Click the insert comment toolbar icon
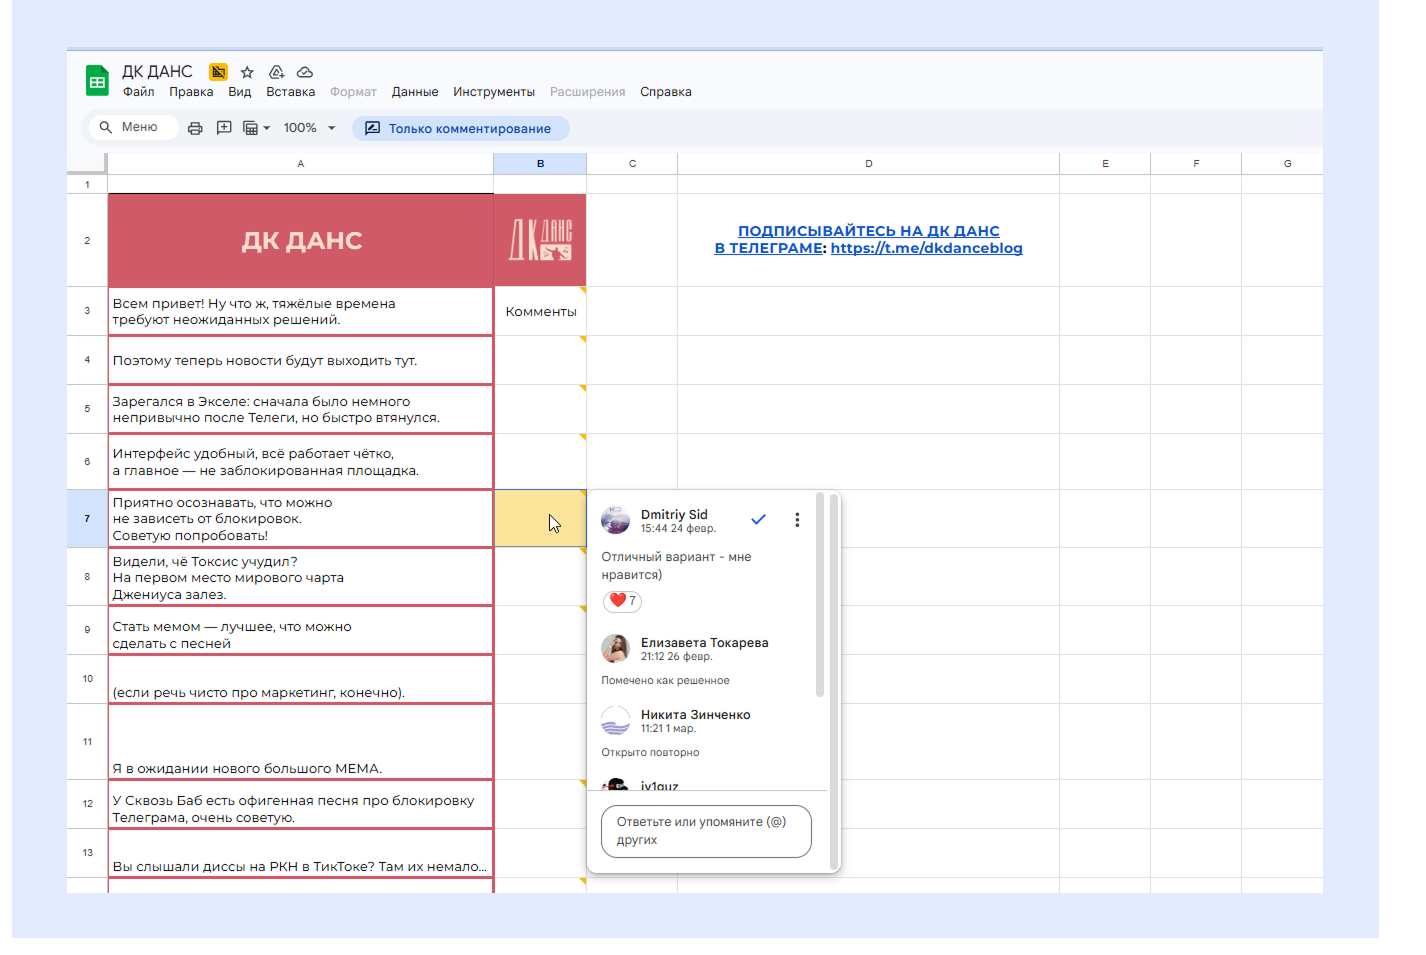Screen dimensions: 1426x955 [224, 128]
